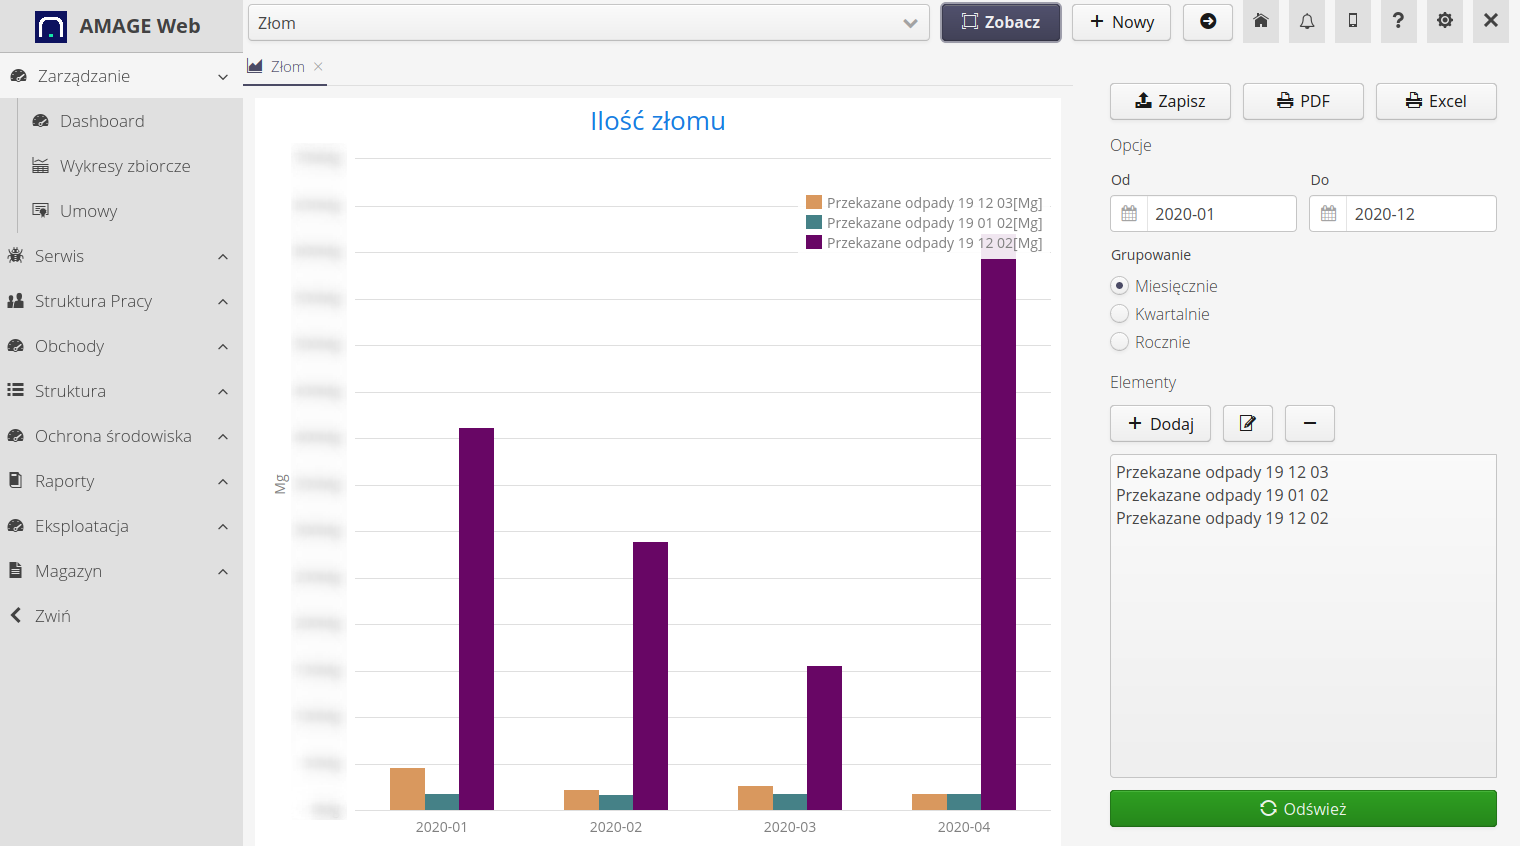Viewport: 1520px width, 846px height.
Task: Click the mobile device icon
Action: pyautogui.click(x=1353, y=22)
